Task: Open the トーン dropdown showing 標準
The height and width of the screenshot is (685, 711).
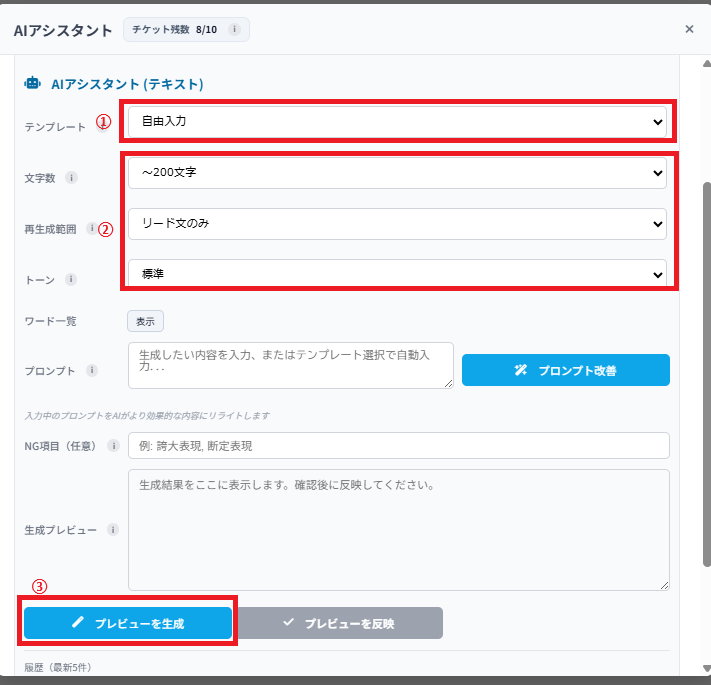Action: tap(397, 273)
